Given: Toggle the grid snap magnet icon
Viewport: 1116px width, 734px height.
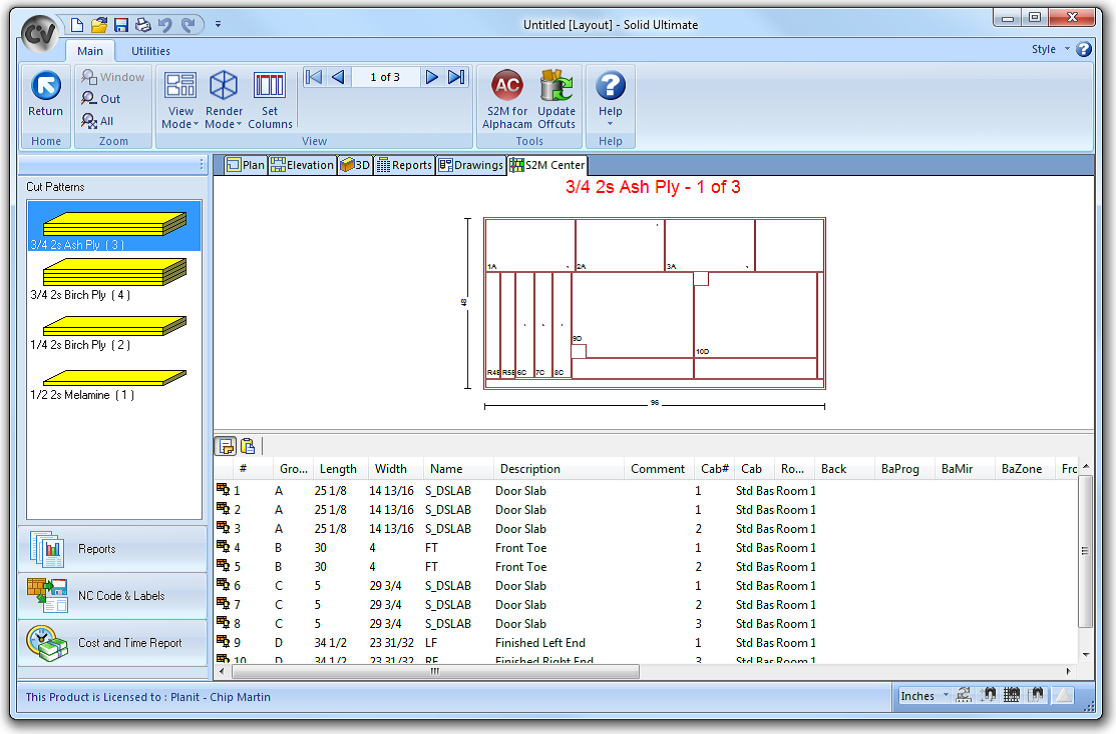Looking at the screenshot, I should point(1011,695).
